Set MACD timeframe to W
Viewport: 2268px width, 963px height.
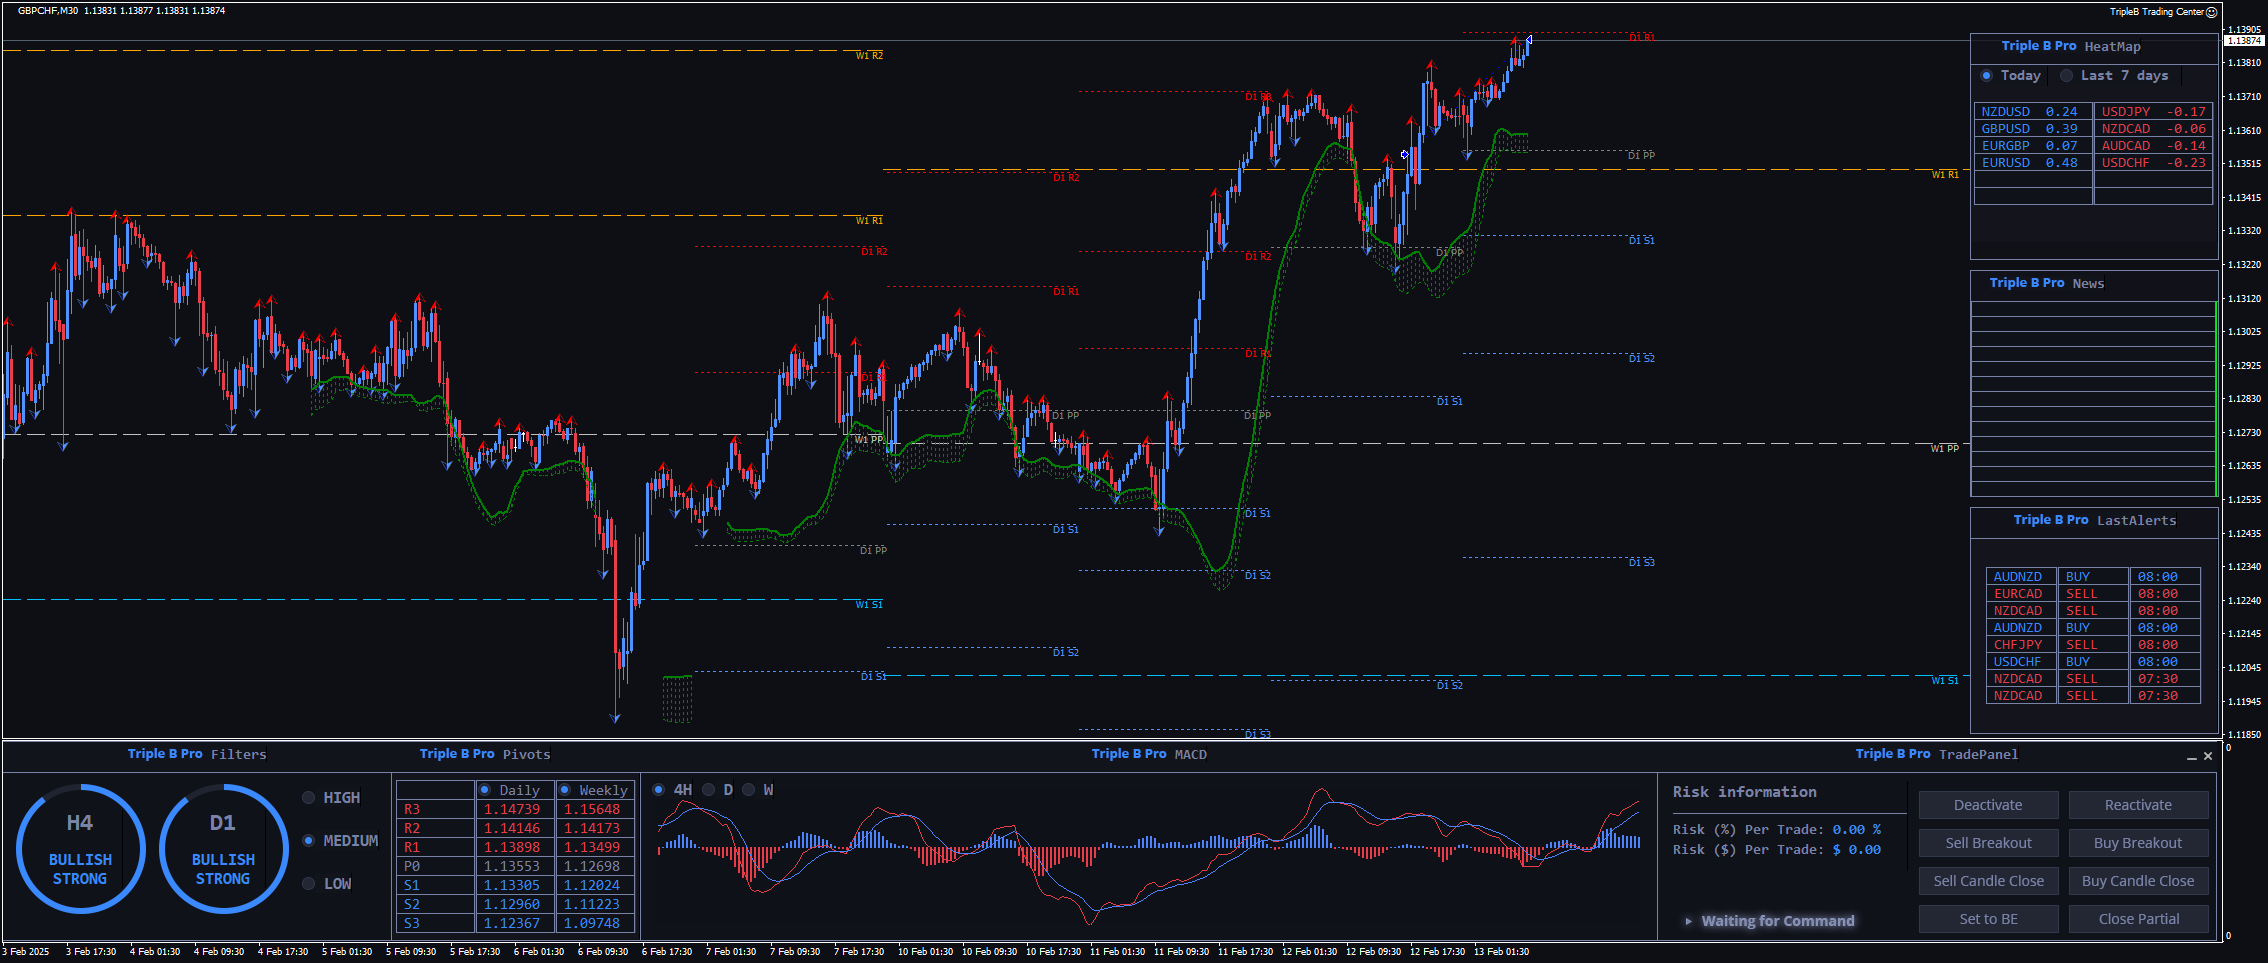click(x=749, y=790)
